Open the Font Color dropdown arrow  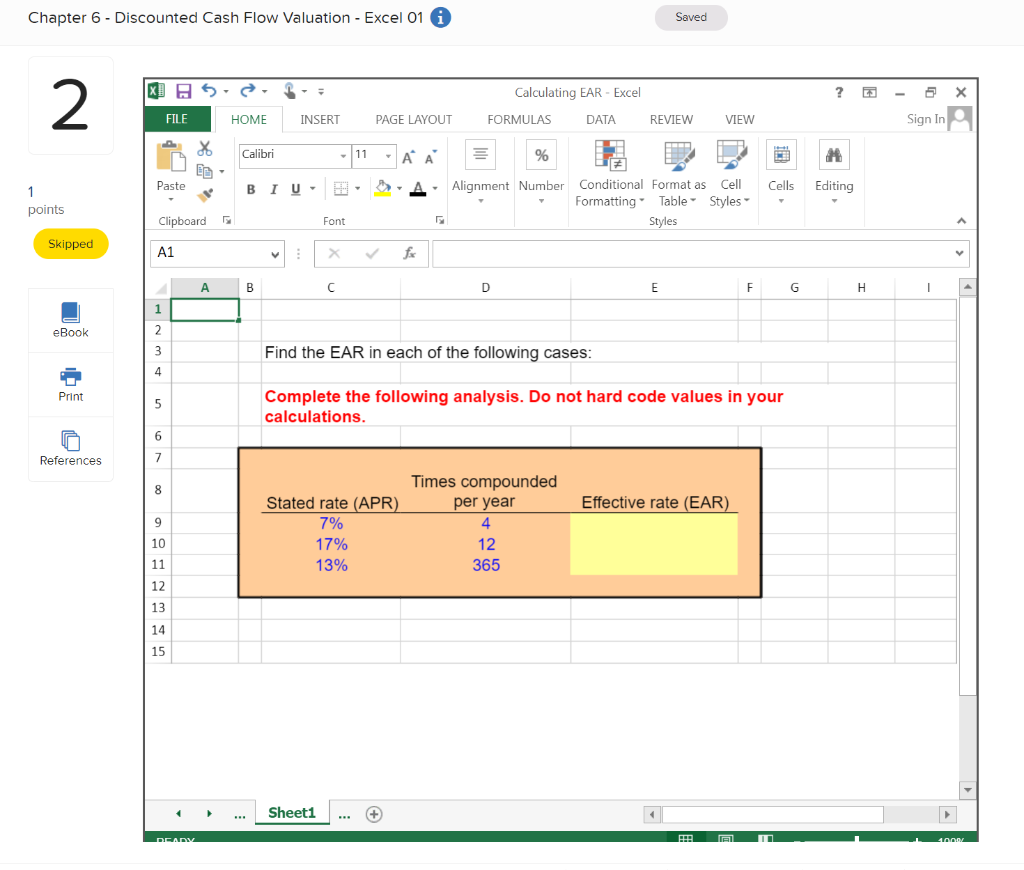(x=435, y=189)
